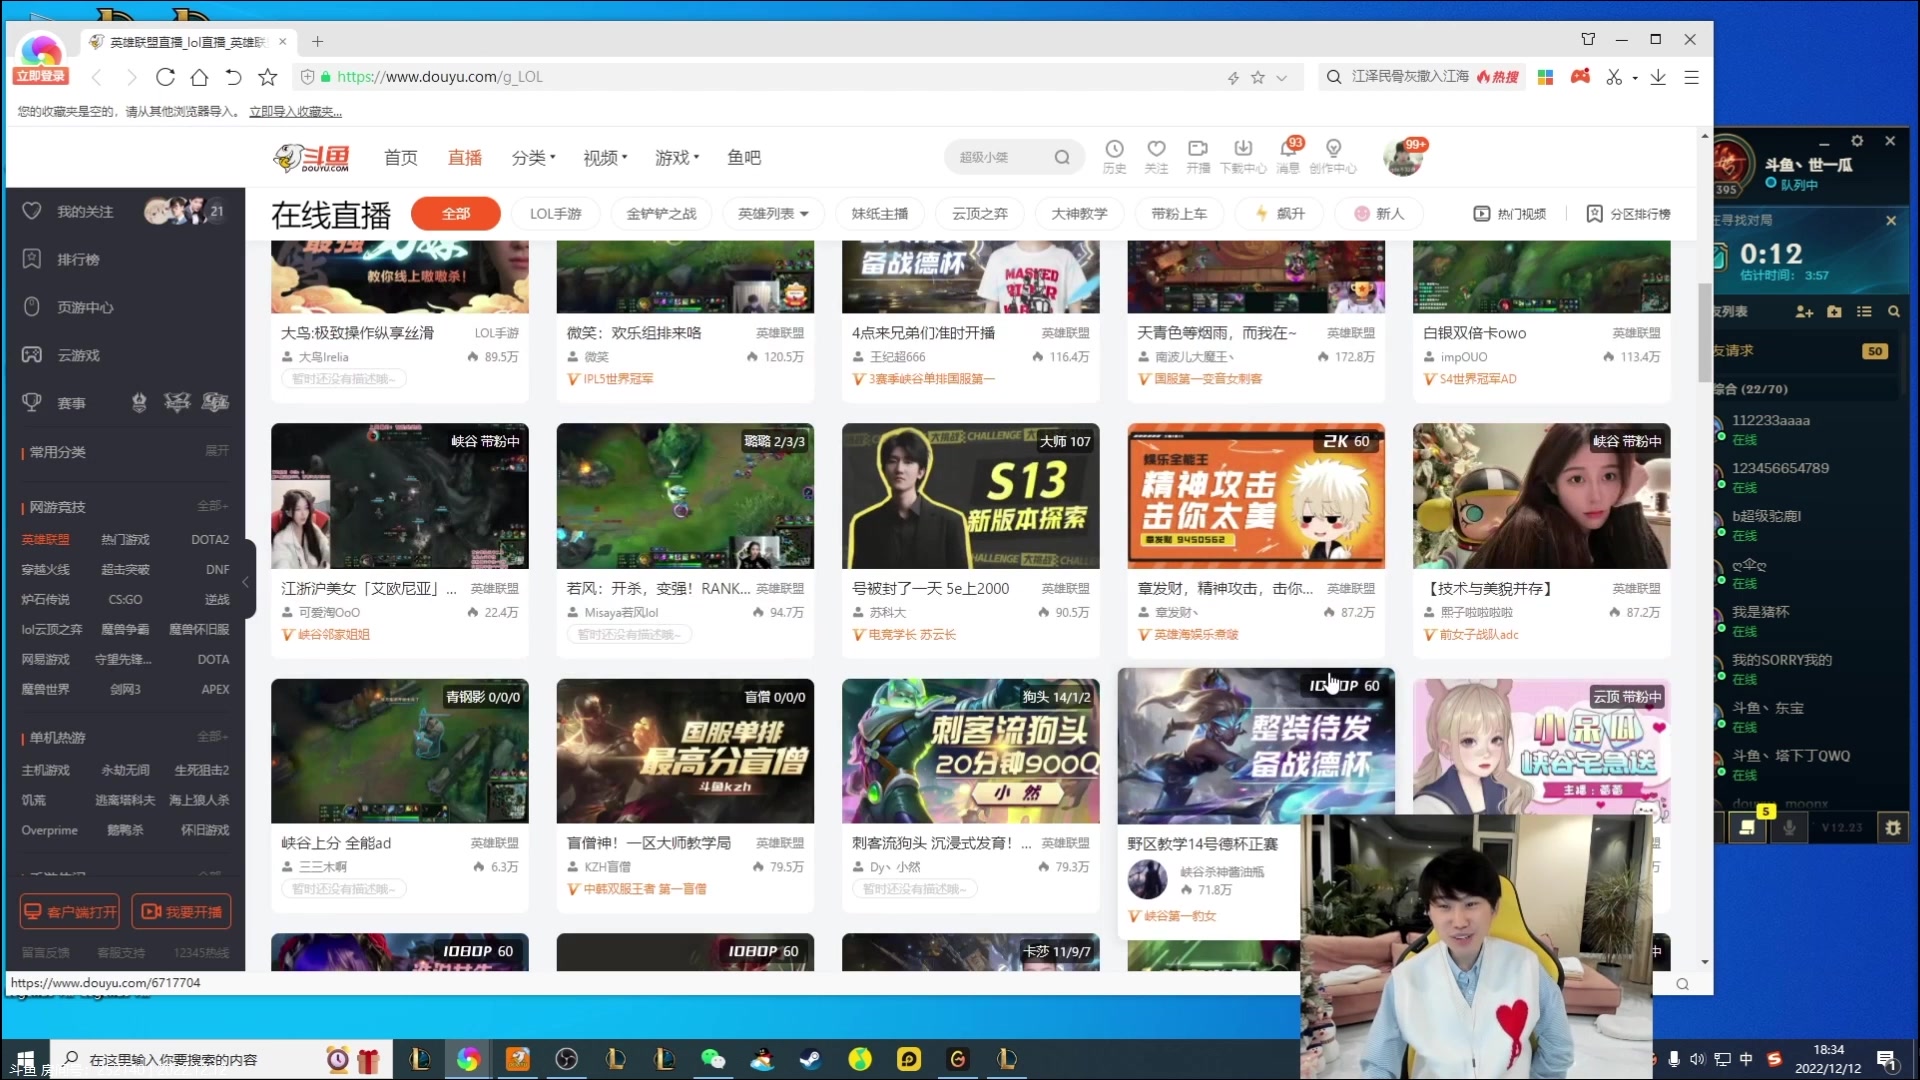Click the Windows Start button

(x=25, y=1059)
